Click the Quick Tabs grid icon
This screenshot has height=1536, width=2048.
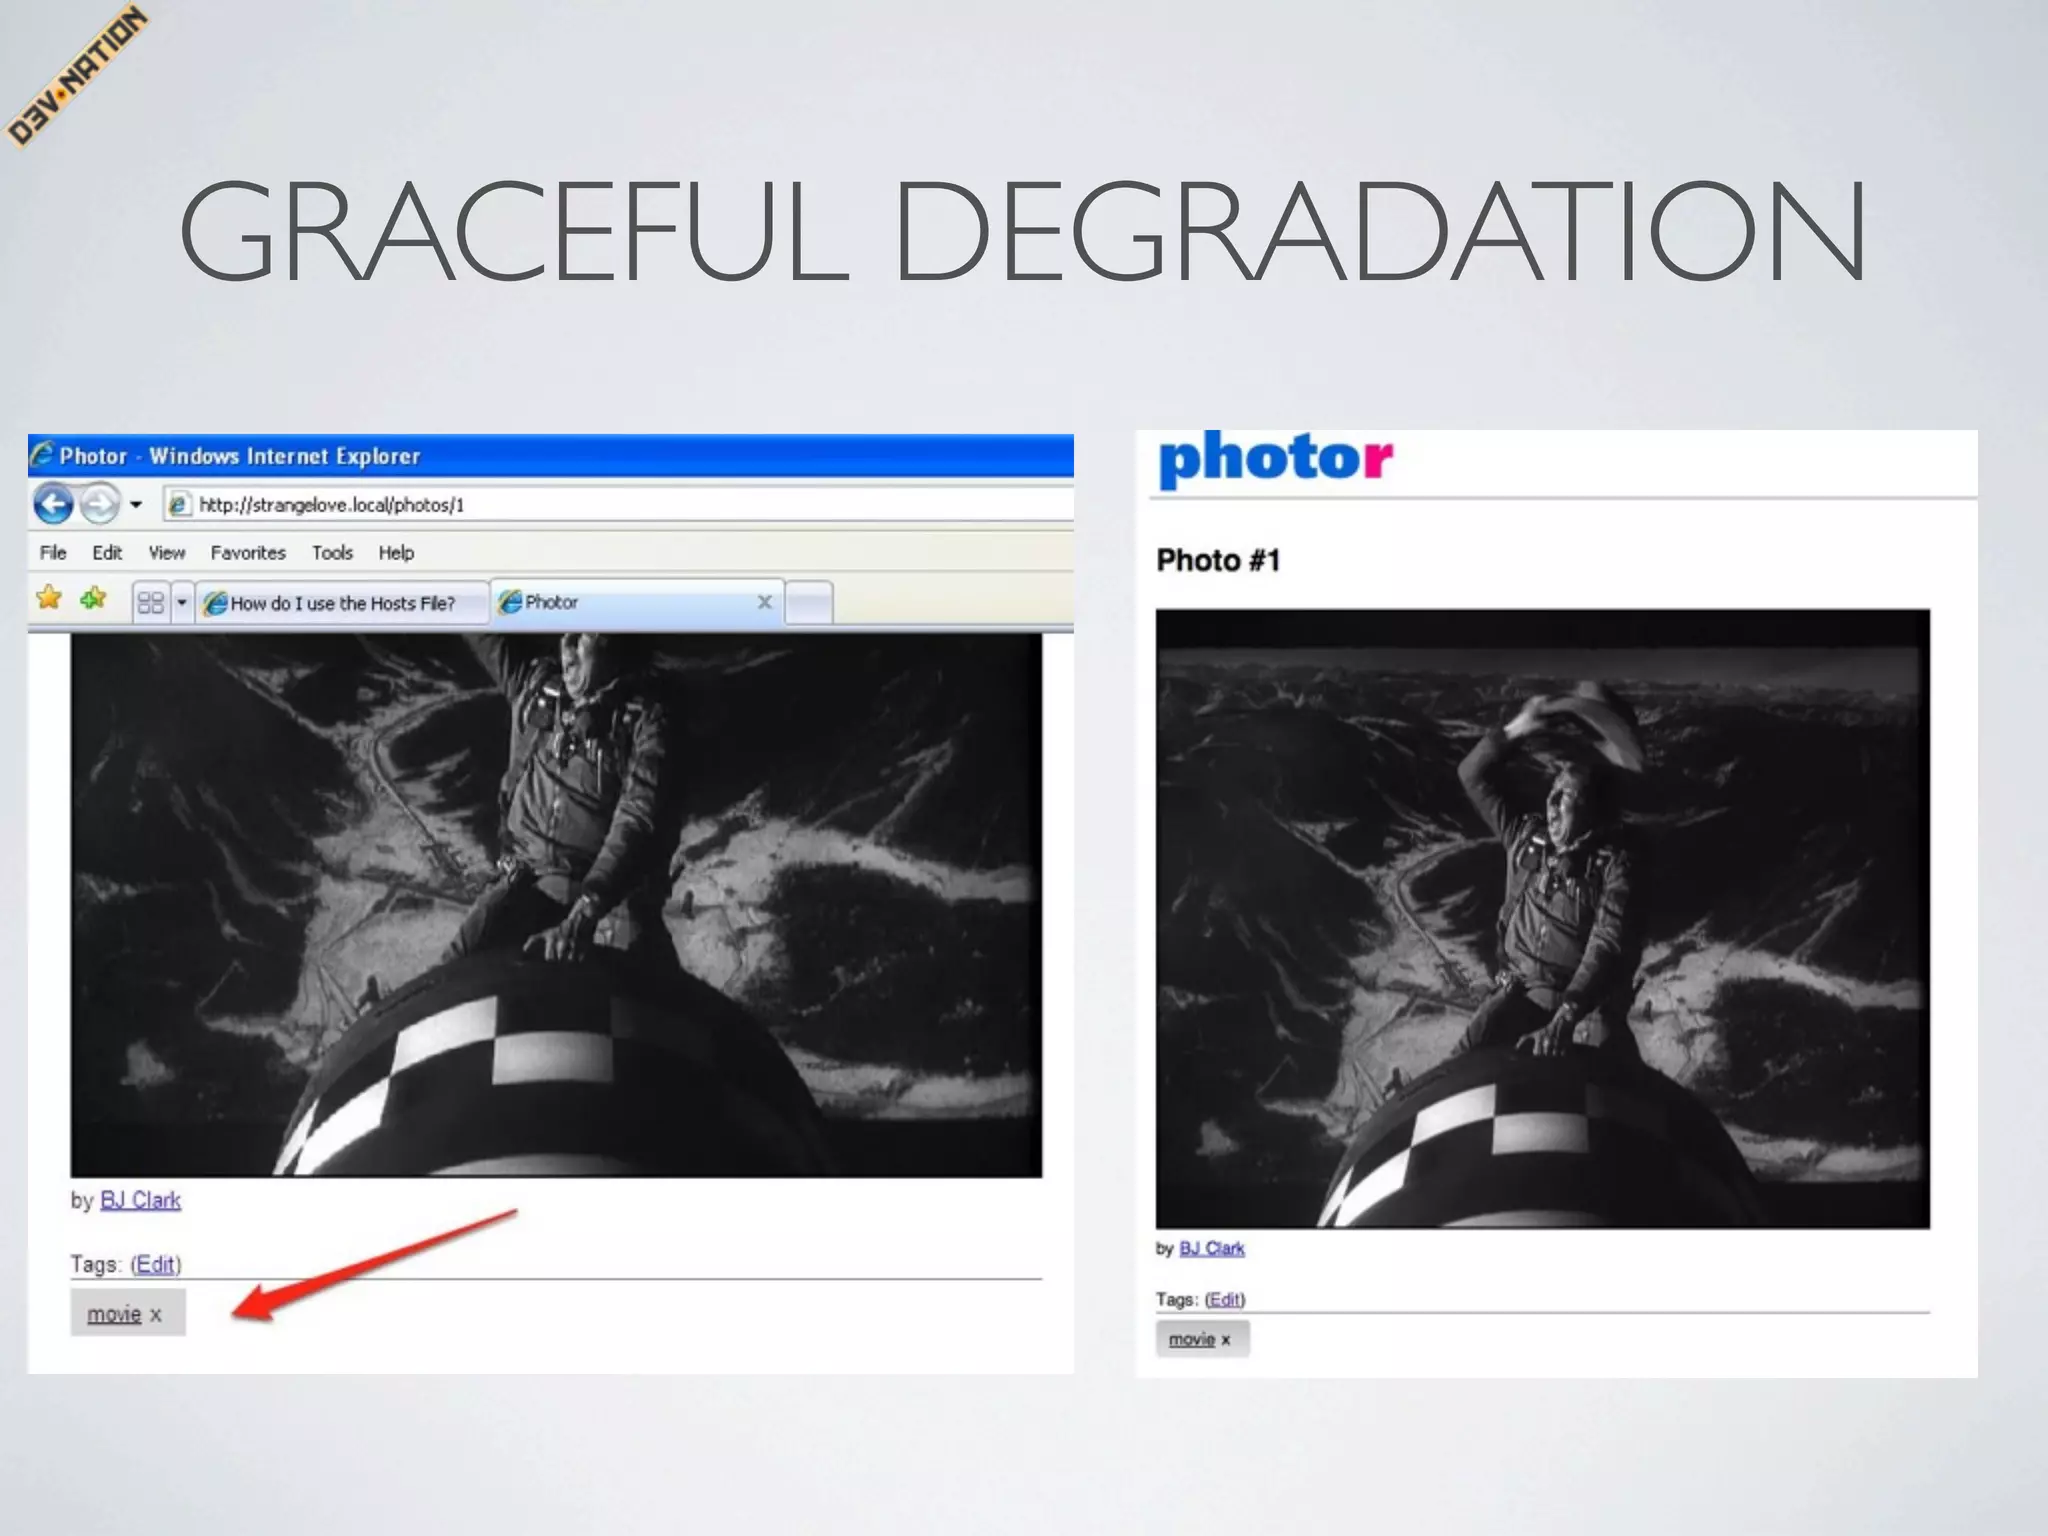point(151,603)
